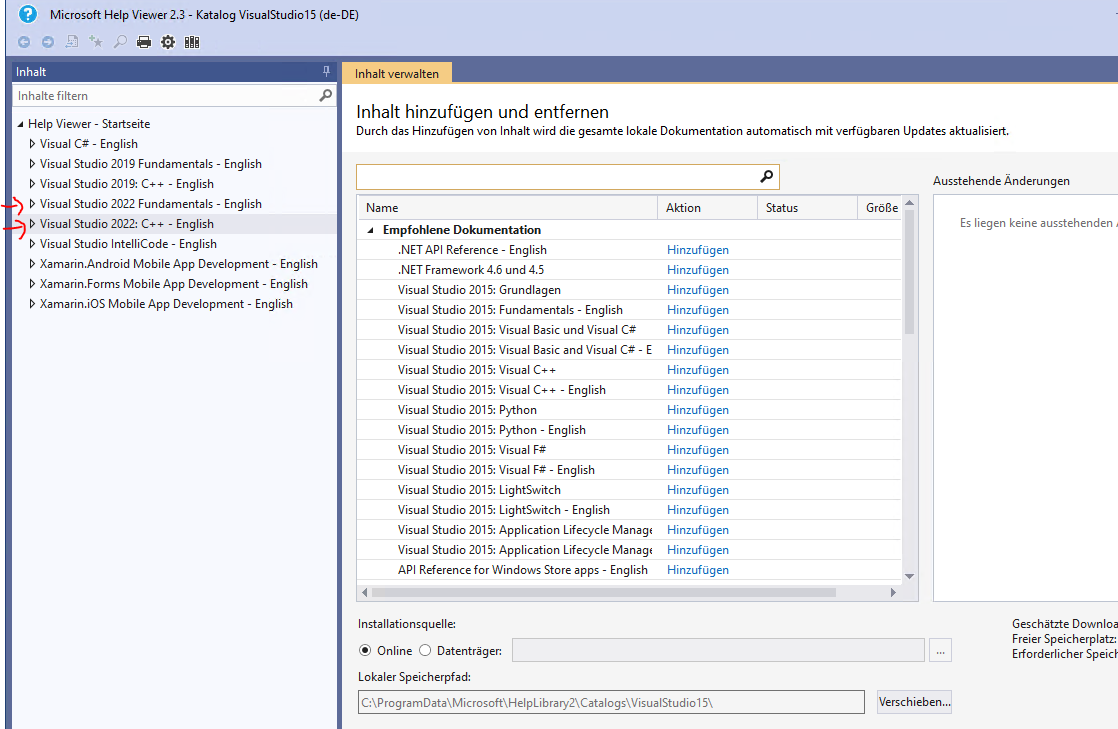
Task: Click Hinzufügen for .NET Framework 4.6 und 4.5
Action: [697, 270]
